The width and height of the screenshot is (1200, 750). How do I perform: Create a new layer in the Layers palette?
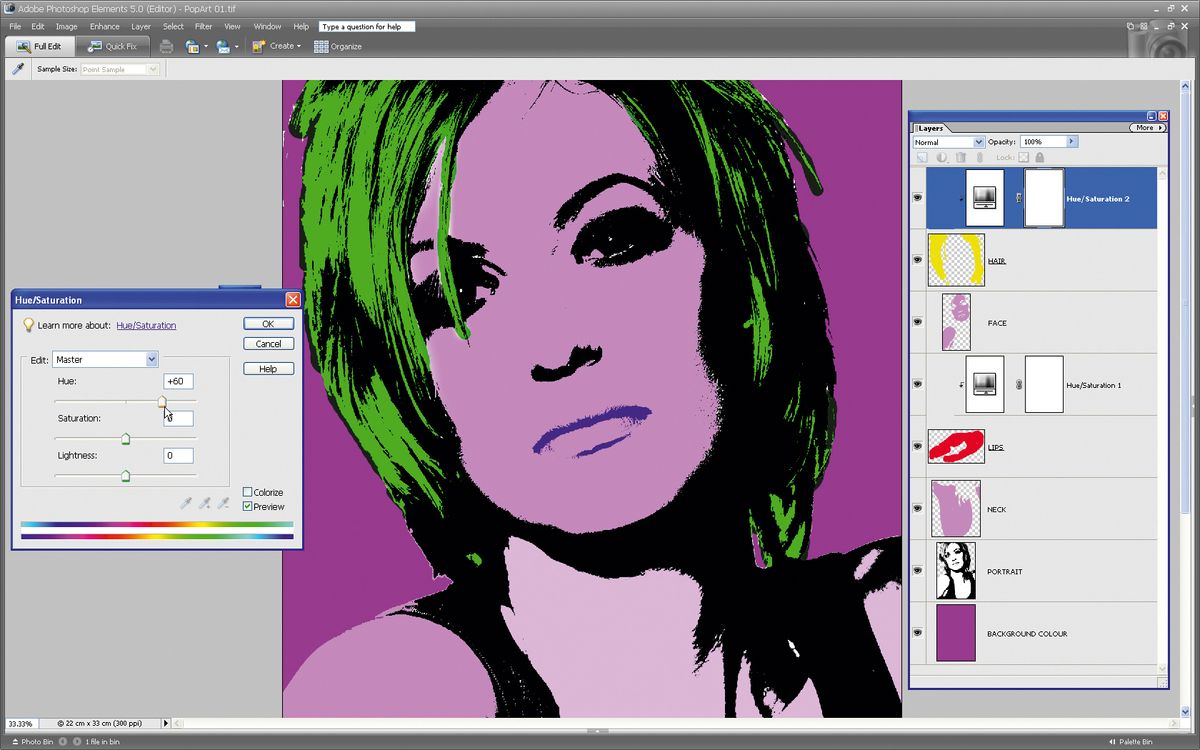921,157
